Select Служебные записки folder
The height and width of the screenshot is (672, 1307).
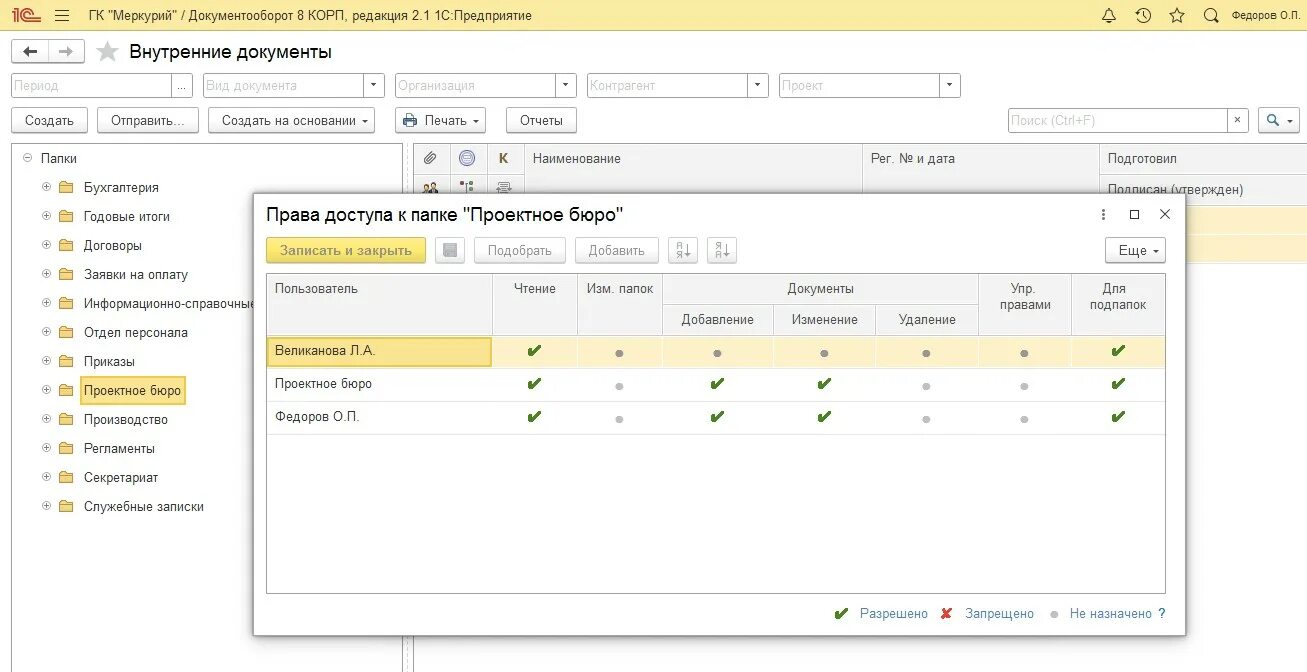[x=144, y=506]
